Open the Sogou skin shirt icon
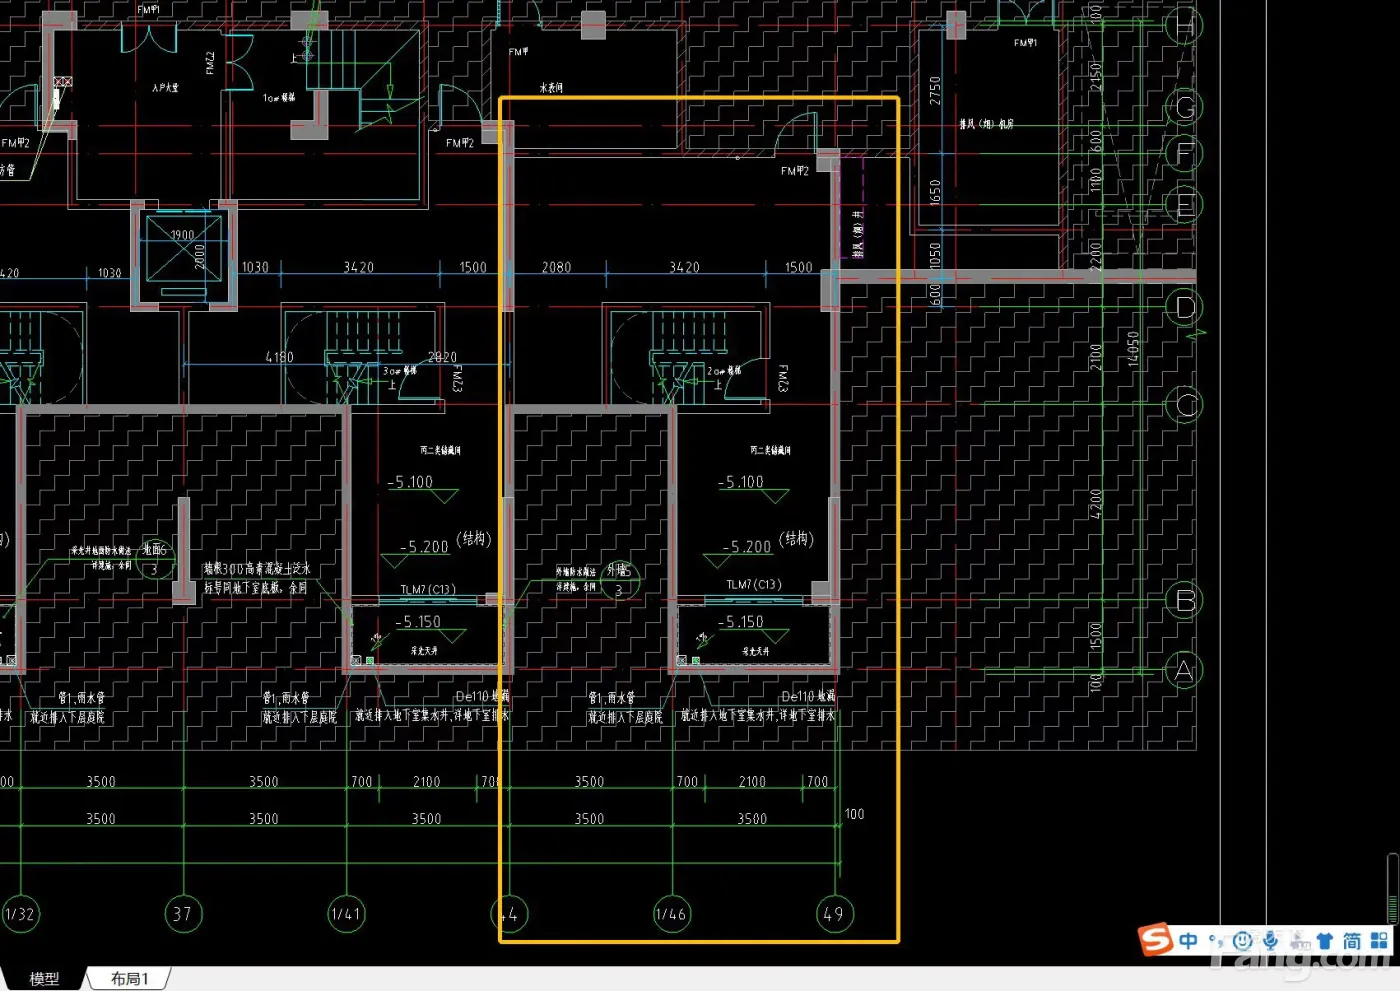 point(1325,941)
